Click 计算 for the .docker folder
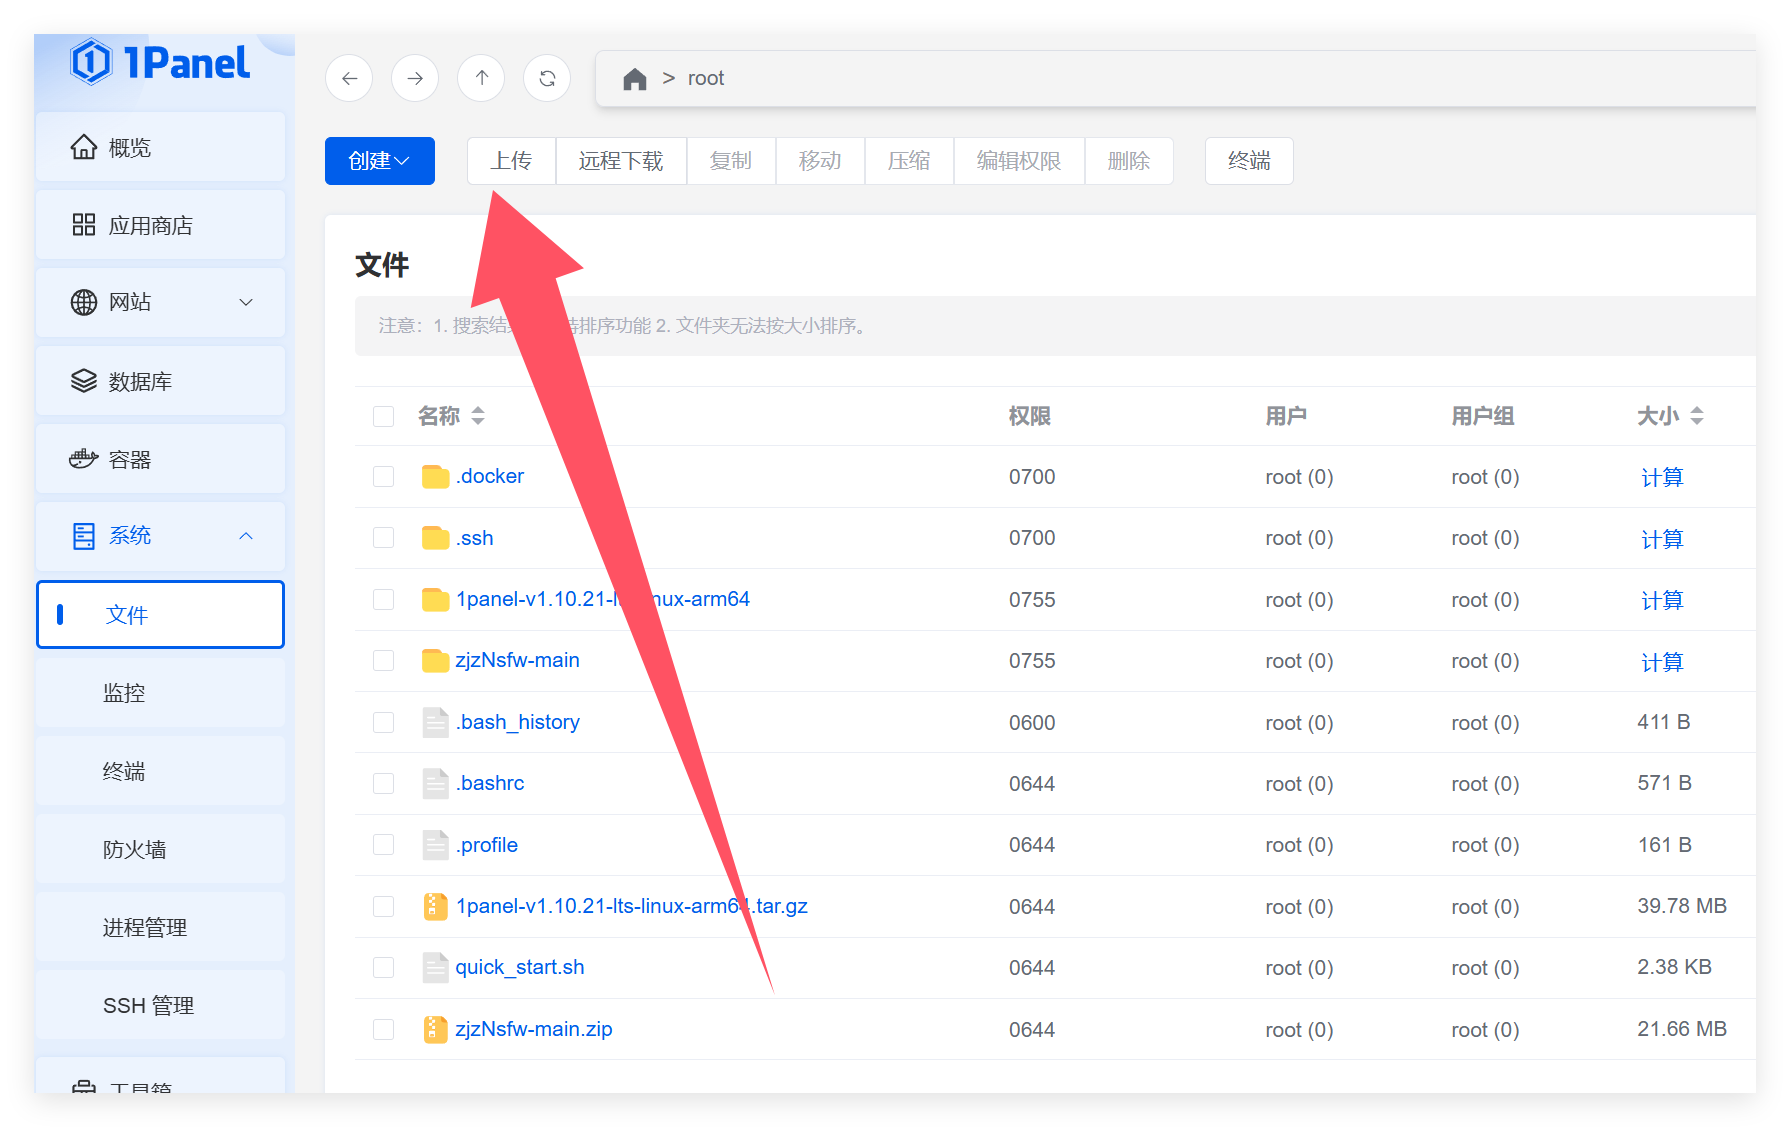Screen dimensions: 1790x1127 point(1662,478)
